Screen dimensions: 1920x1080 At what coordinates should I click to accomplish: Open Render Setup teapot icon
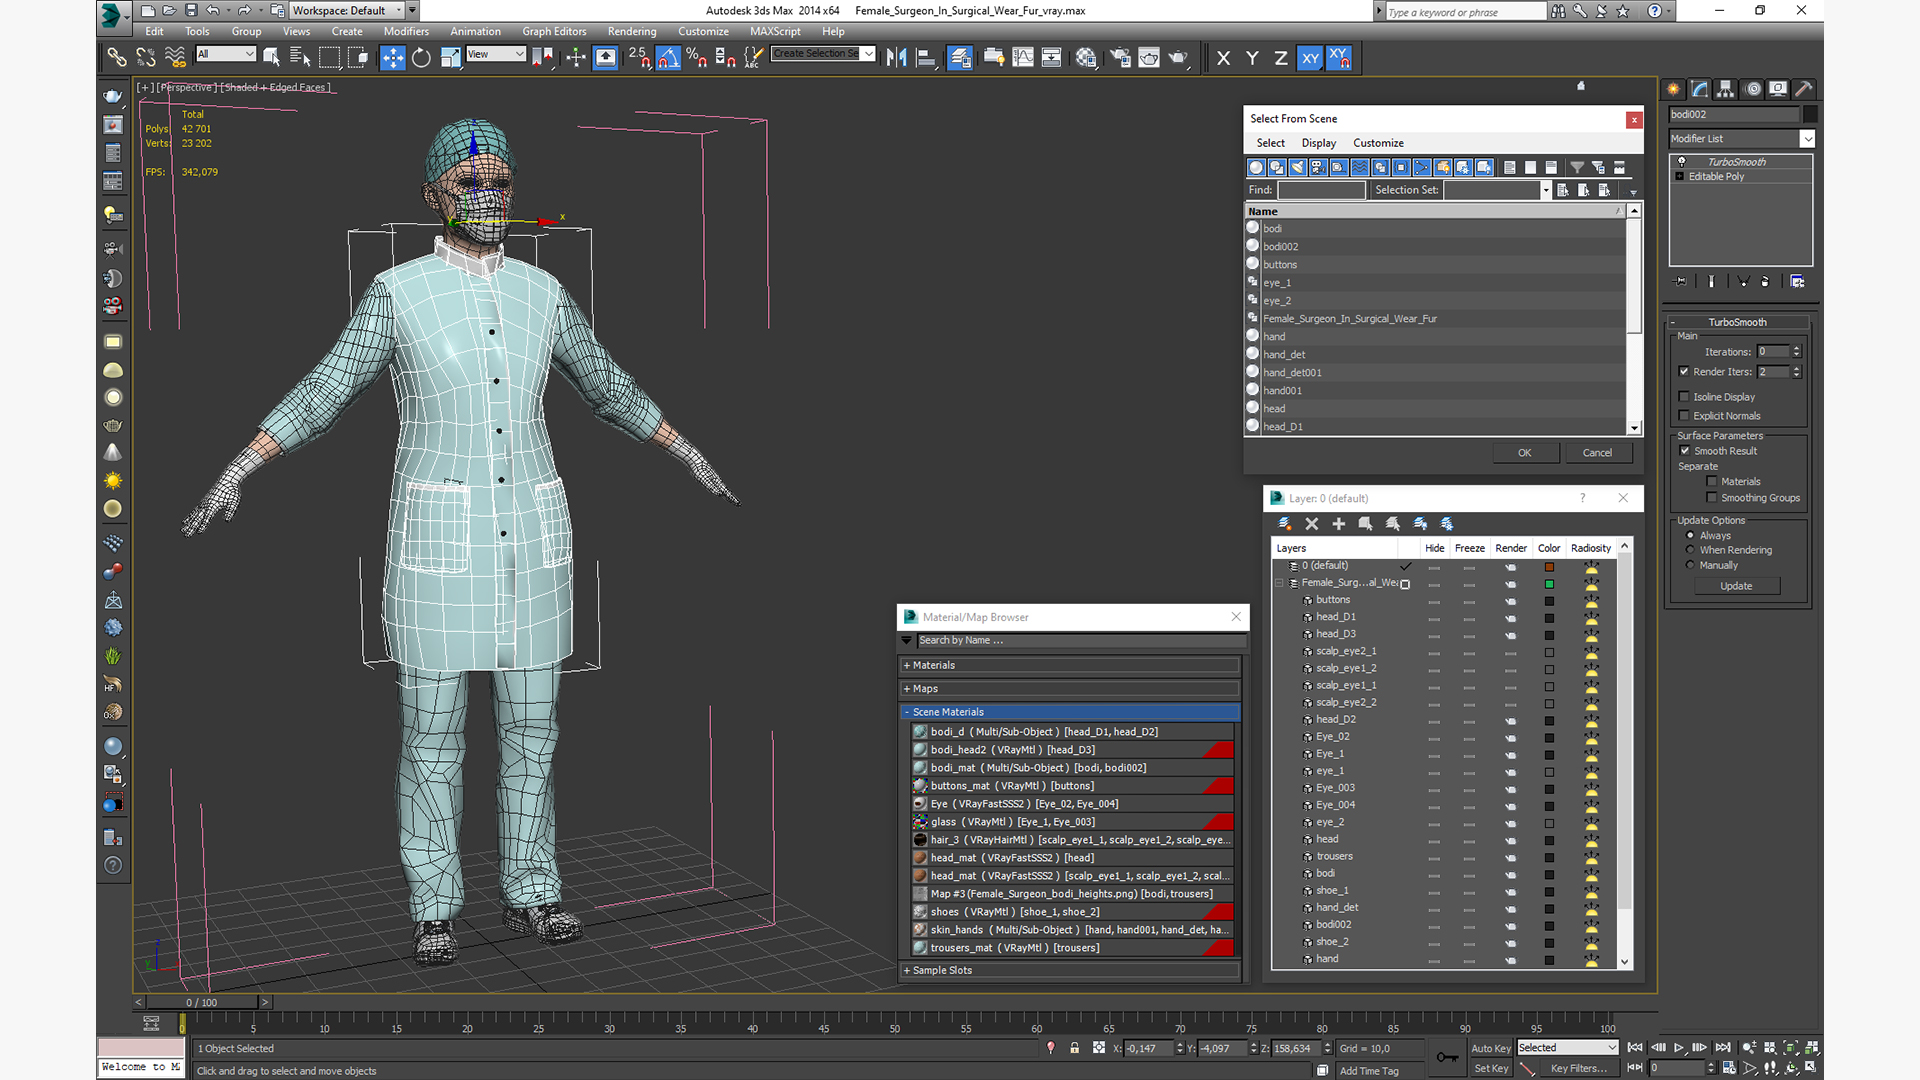click(x=1120, y=58)
